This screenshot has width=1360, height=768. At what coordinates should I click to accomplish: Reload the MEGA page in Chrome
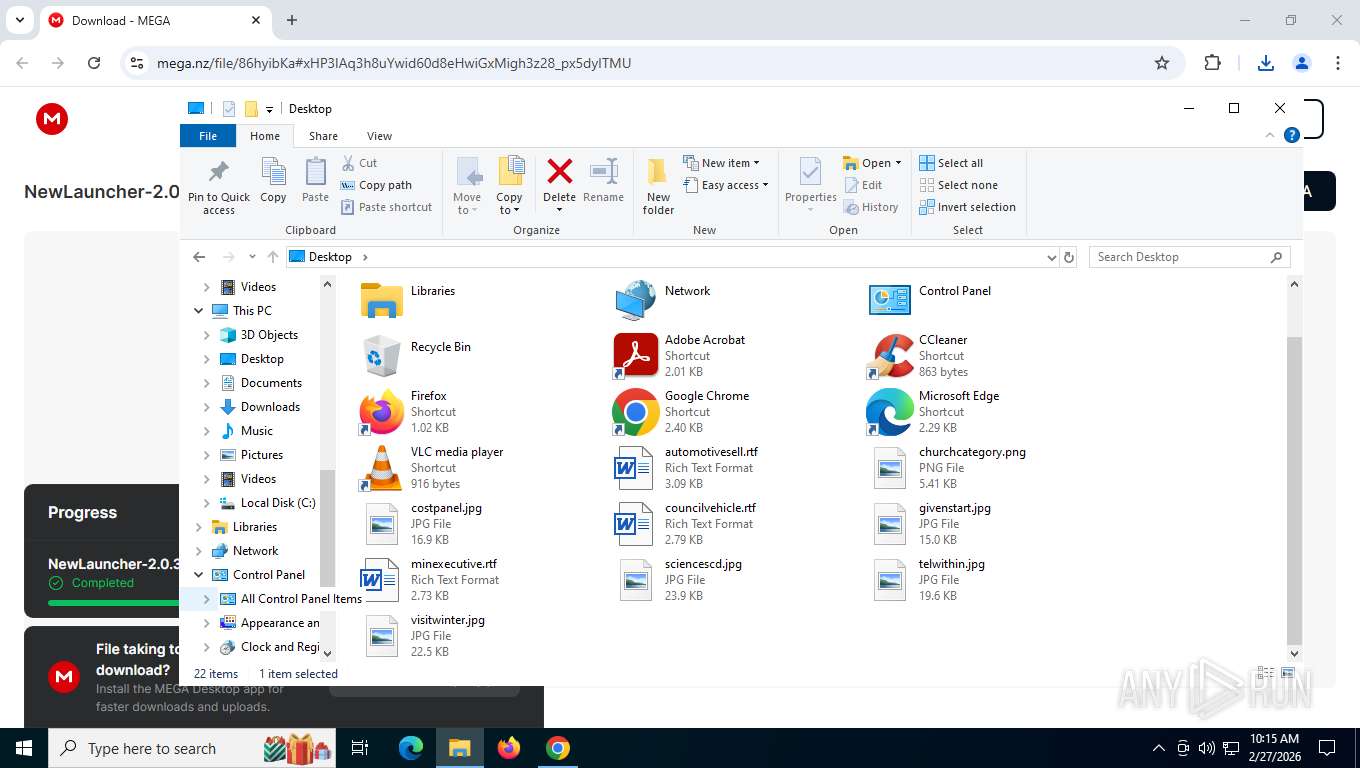coord(94,63)
